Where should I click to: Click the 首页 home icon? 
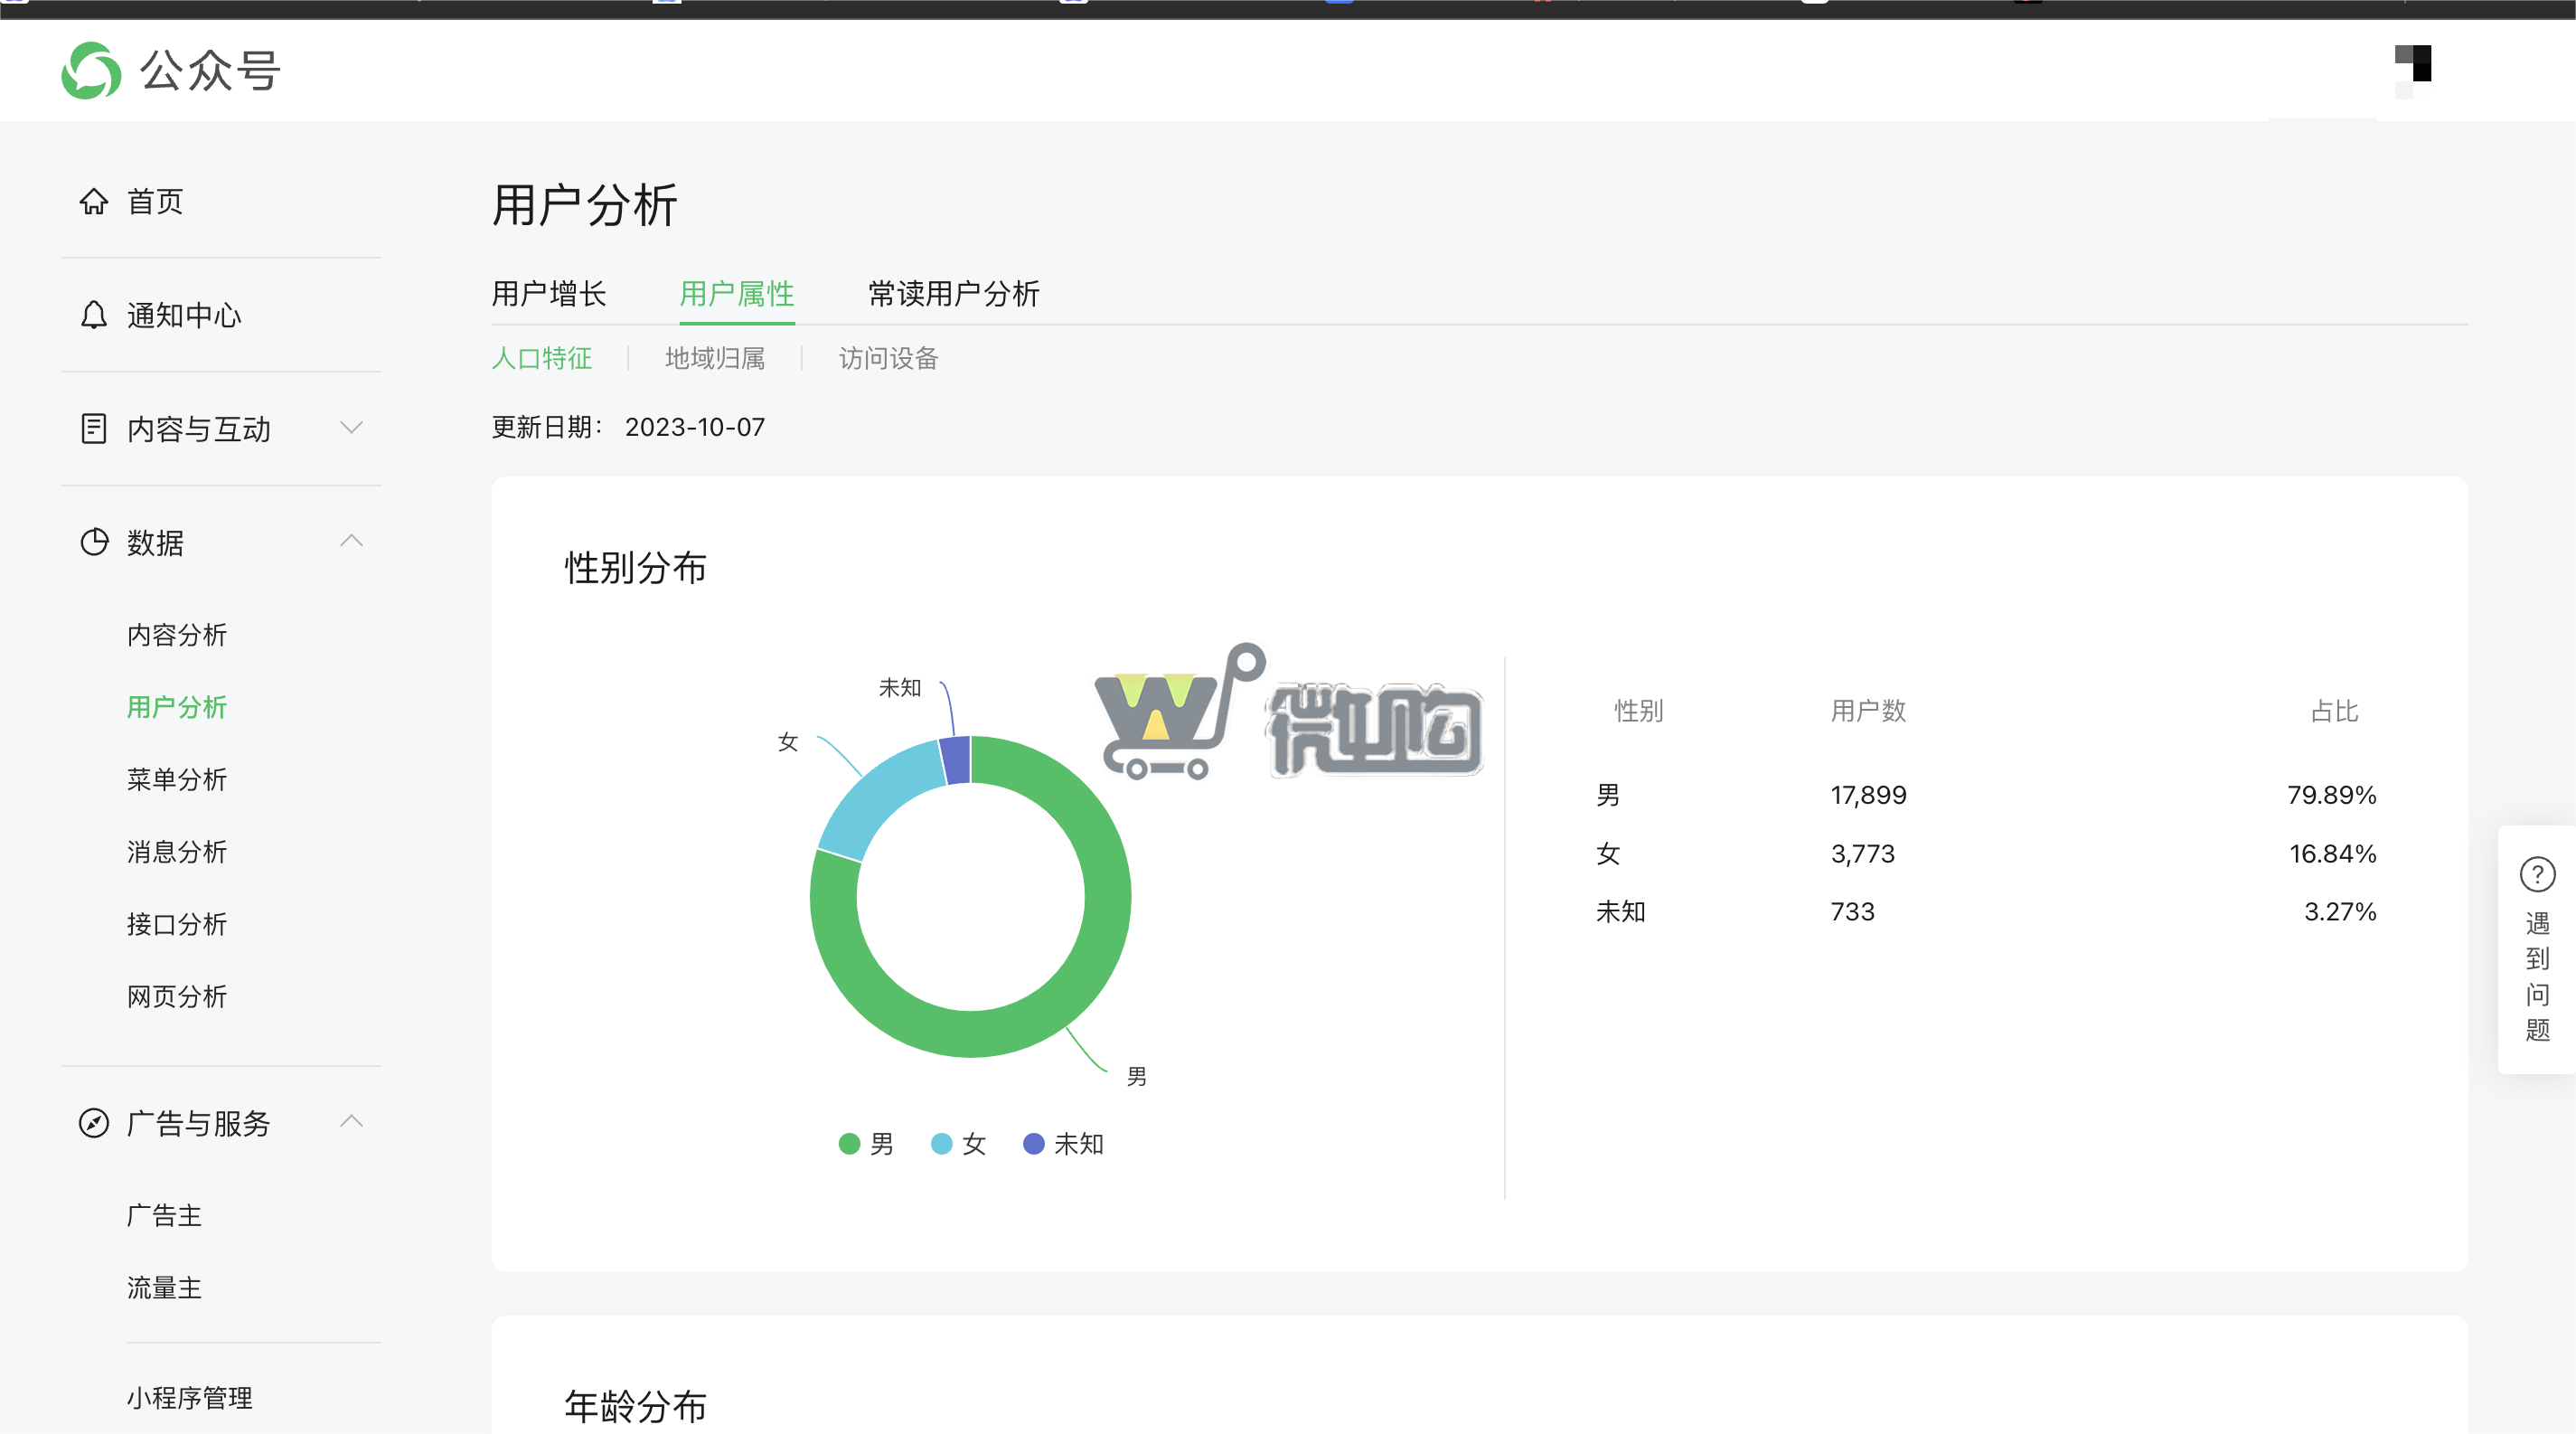[x=95, y=201]
